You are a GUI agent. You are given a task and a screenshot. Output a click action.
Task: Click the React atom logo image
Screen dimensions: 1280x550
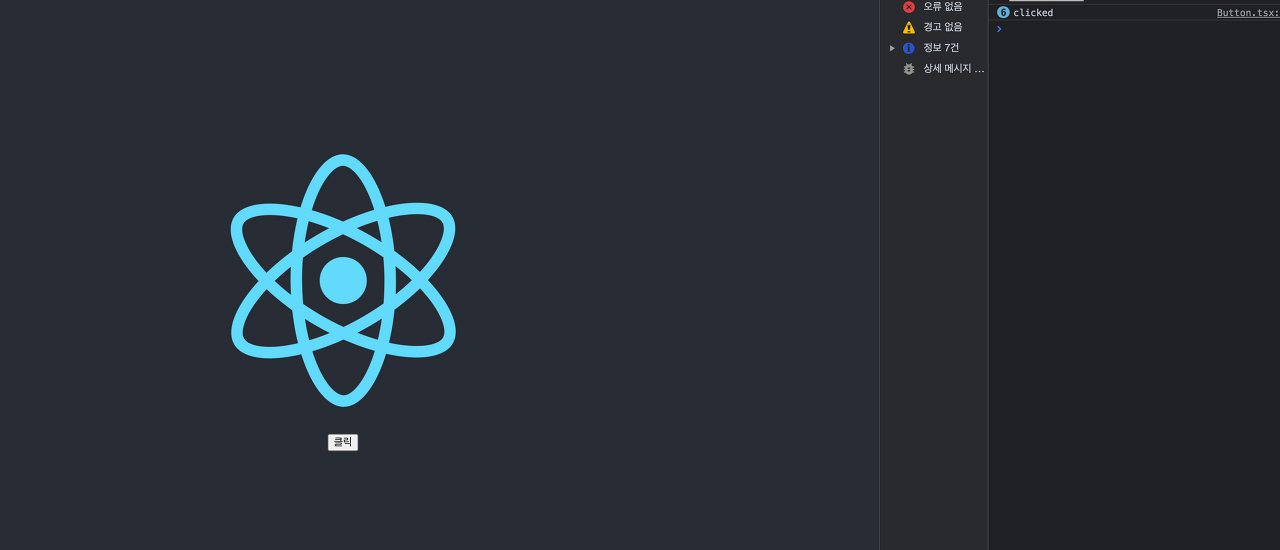tap(343, 280)
